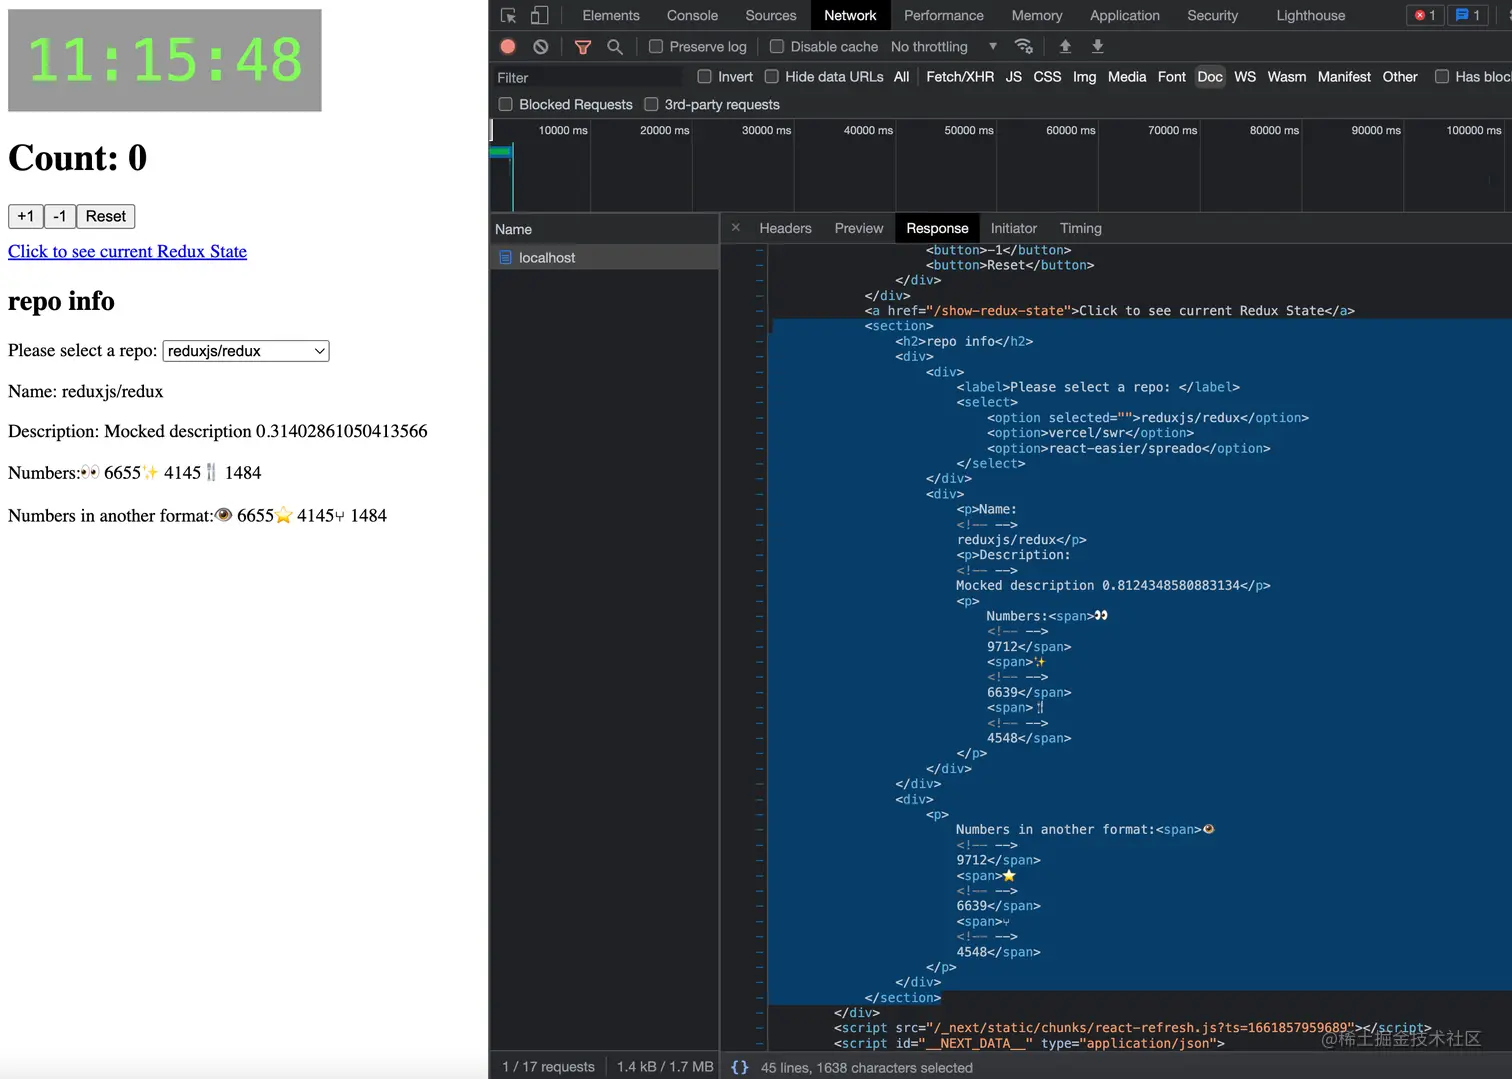The width and height of the screenshot is (1512, 1079).
Task: Filter requests by Manifest
Action: click(1344, 77)
